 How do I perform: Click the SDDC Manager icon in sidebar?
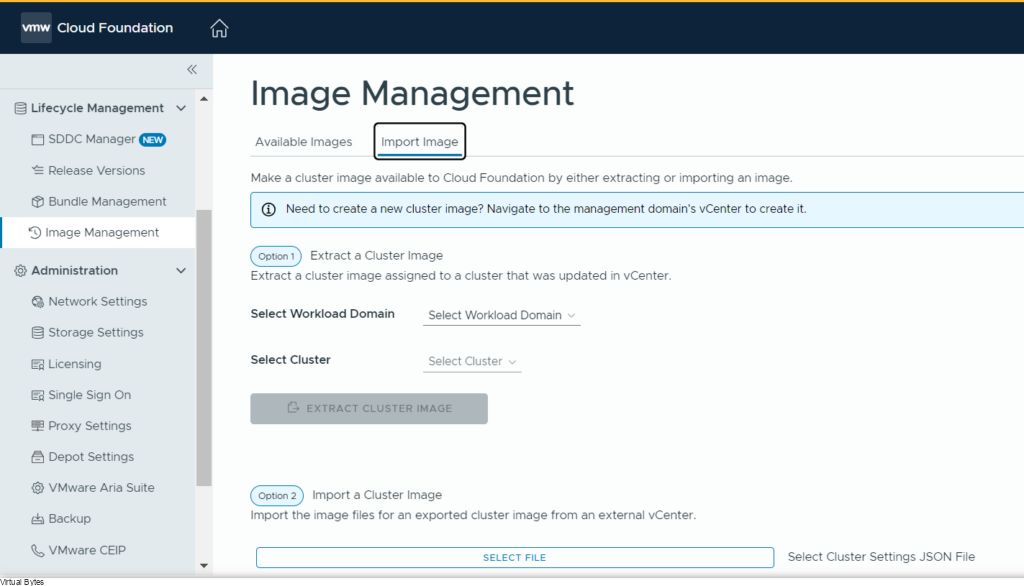coord(38,140)
